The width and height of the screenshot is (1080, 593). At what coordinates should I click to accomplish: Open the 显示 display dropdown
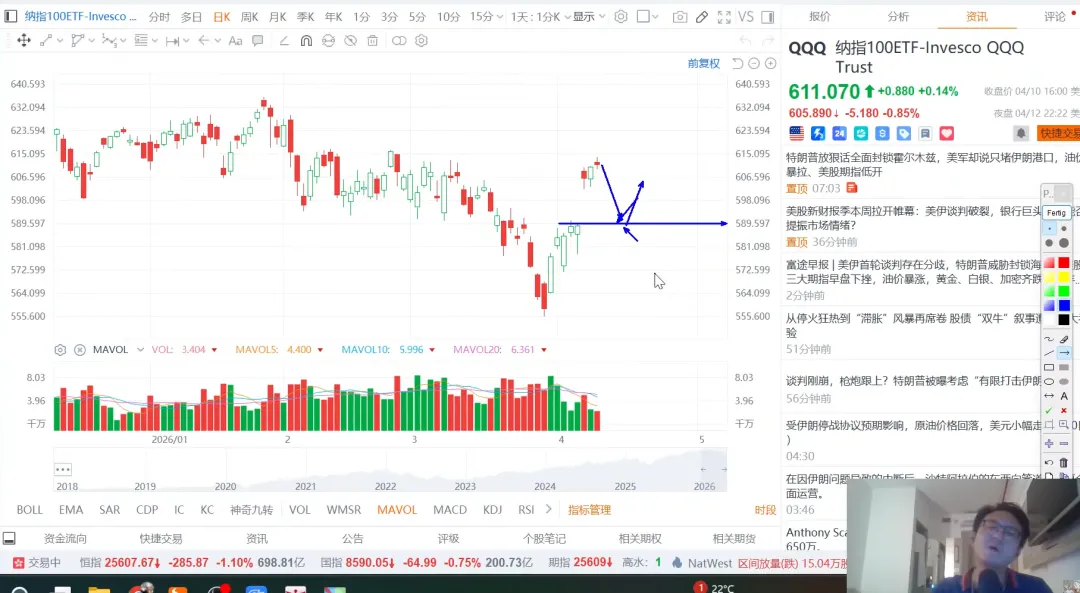pos(589,17)
